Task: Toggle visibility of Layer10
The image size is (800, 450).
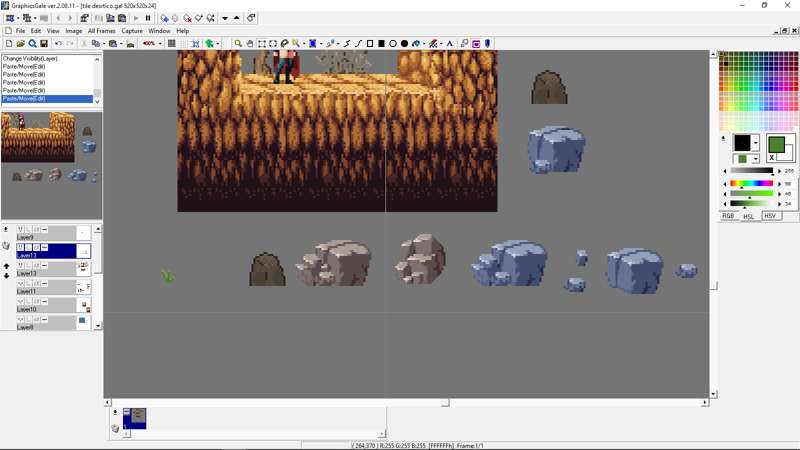Action: click(x=20, y=302)
